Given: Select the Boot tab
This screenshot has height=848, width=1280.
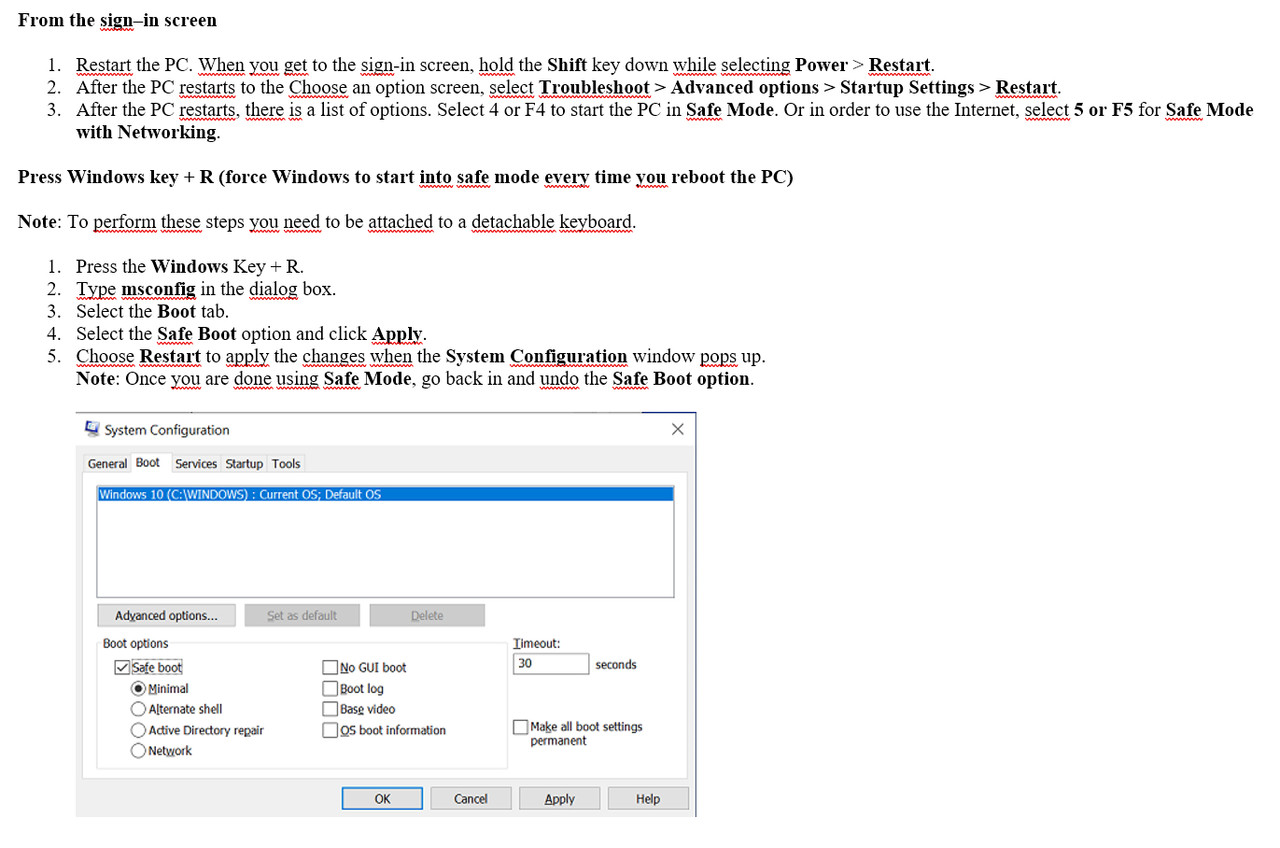Looking at the screenshot, I should (x=148, y=462).
